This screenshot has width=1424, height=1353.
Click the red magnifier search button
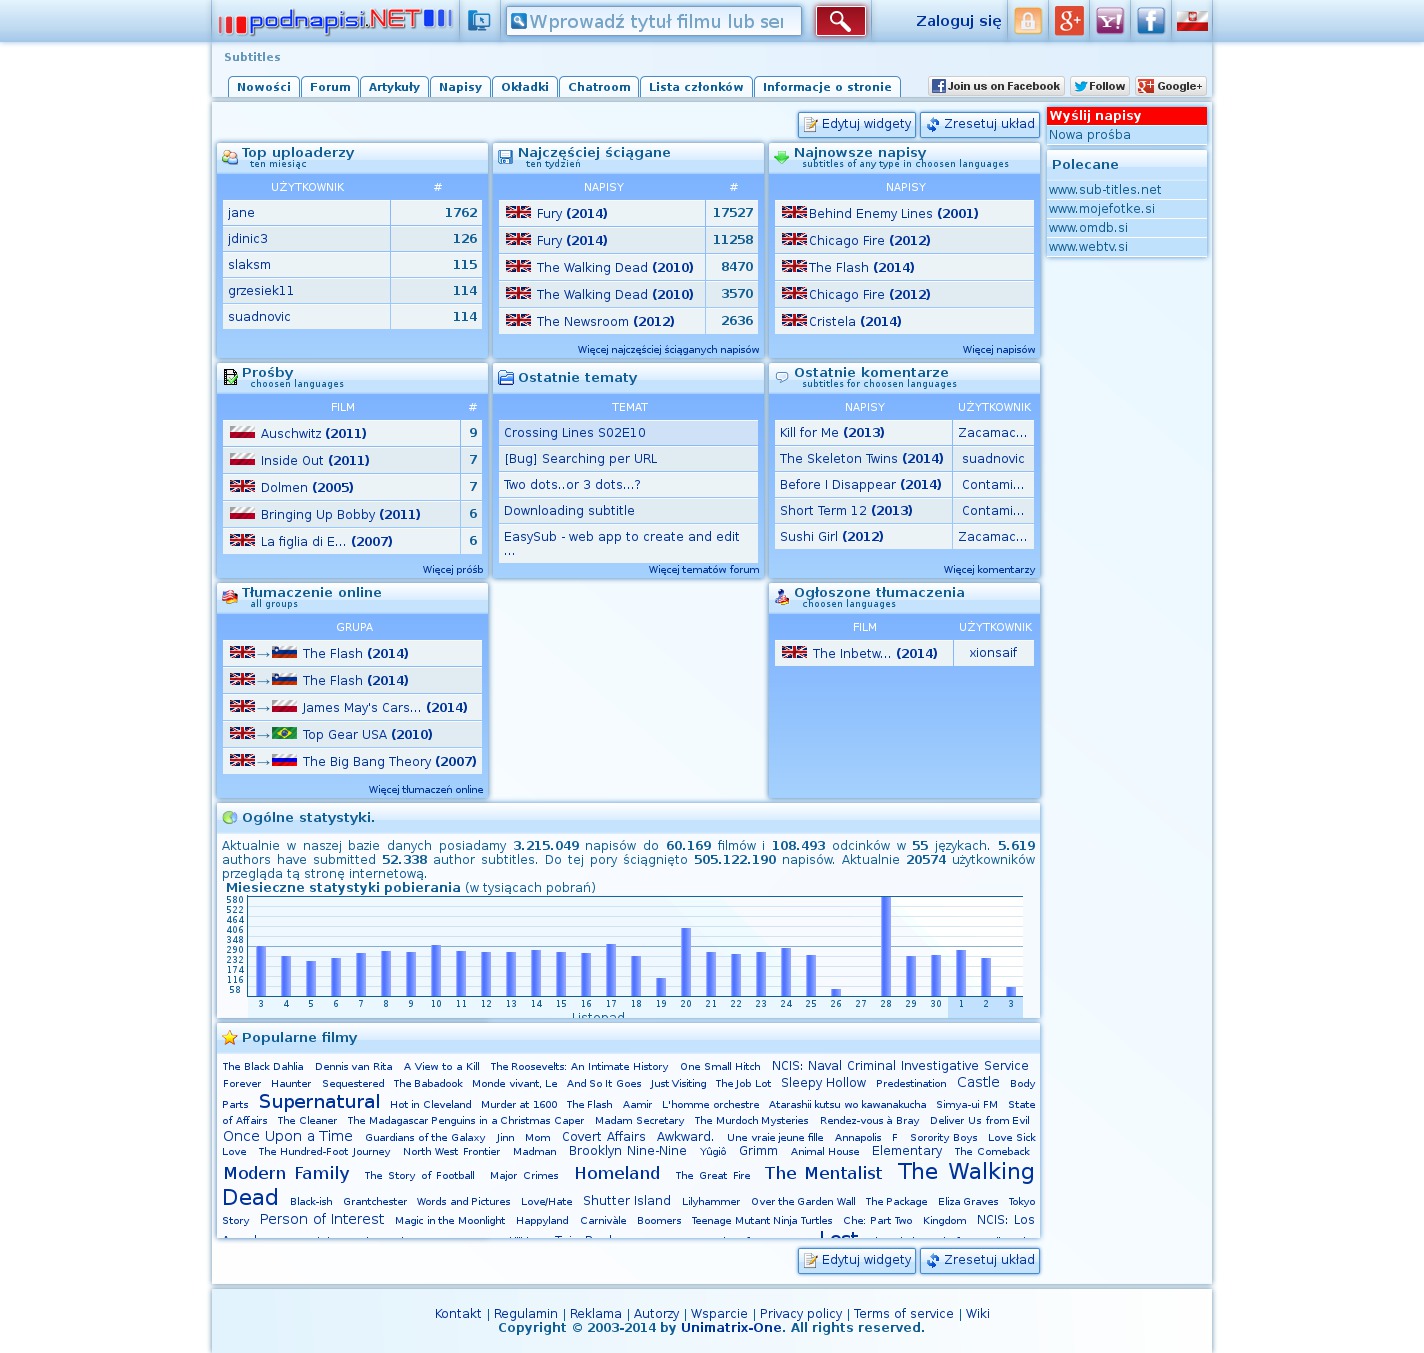840,21
